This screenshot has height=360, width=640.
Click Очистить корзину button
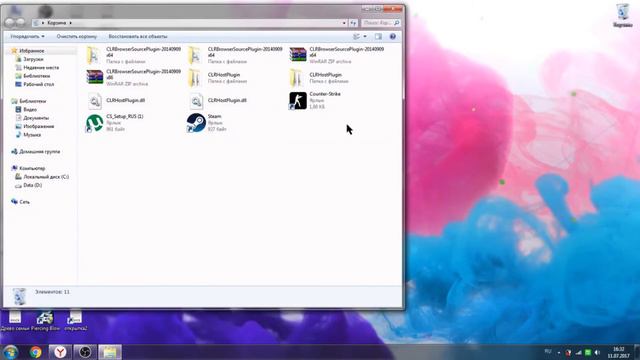[76, 36]
